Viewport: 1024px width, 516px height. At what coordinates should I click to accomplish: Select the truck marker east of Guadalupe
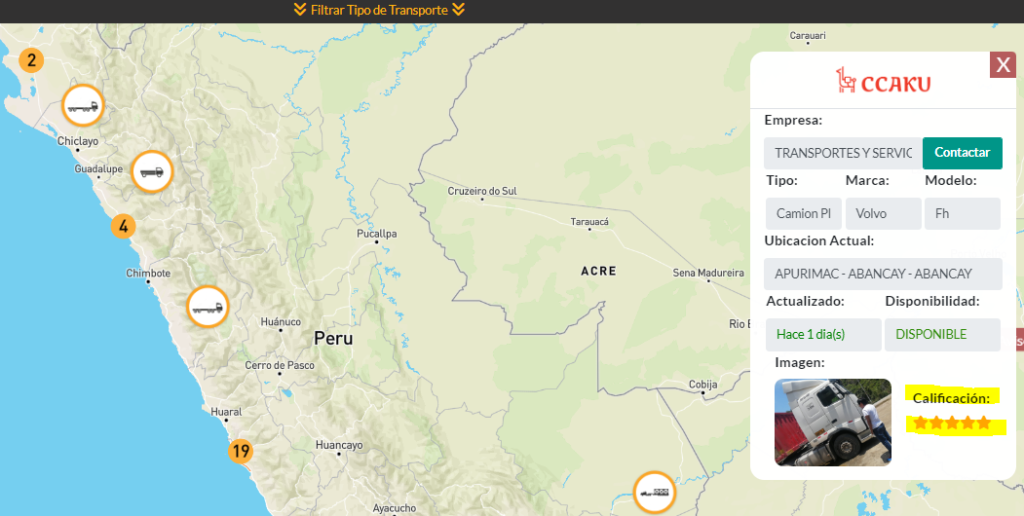(153, 171)
